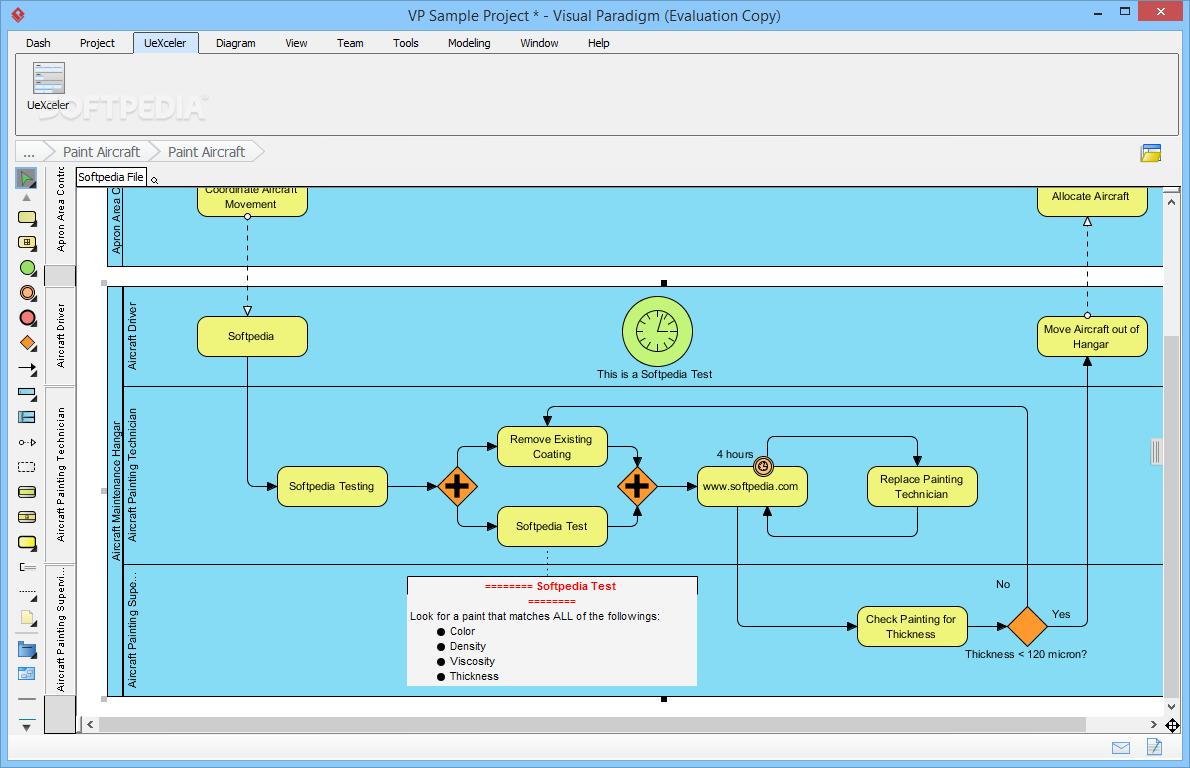The width and height of the screenshot is (1190, 768).
Task: Select the Sequence Flow arrow tool
Action: tap(27, 369)
